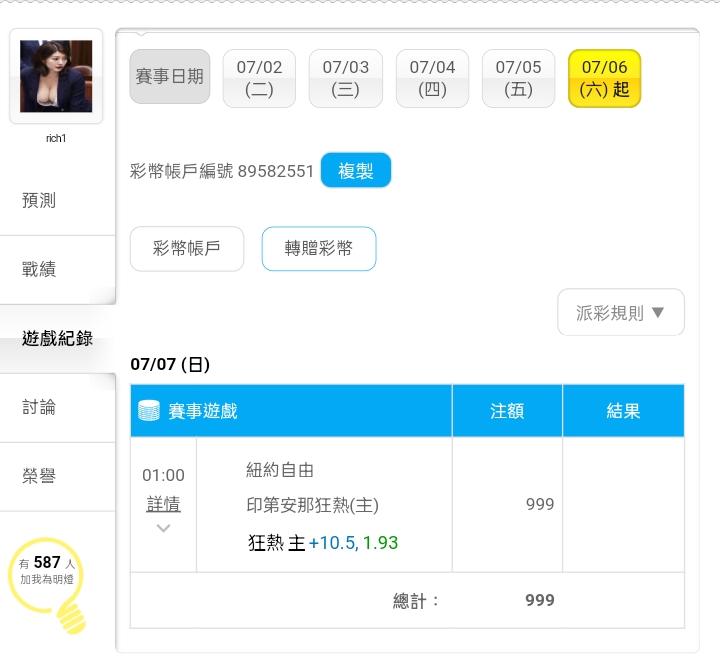Expand the 派彩規則 dropdown

coord(621,312)
